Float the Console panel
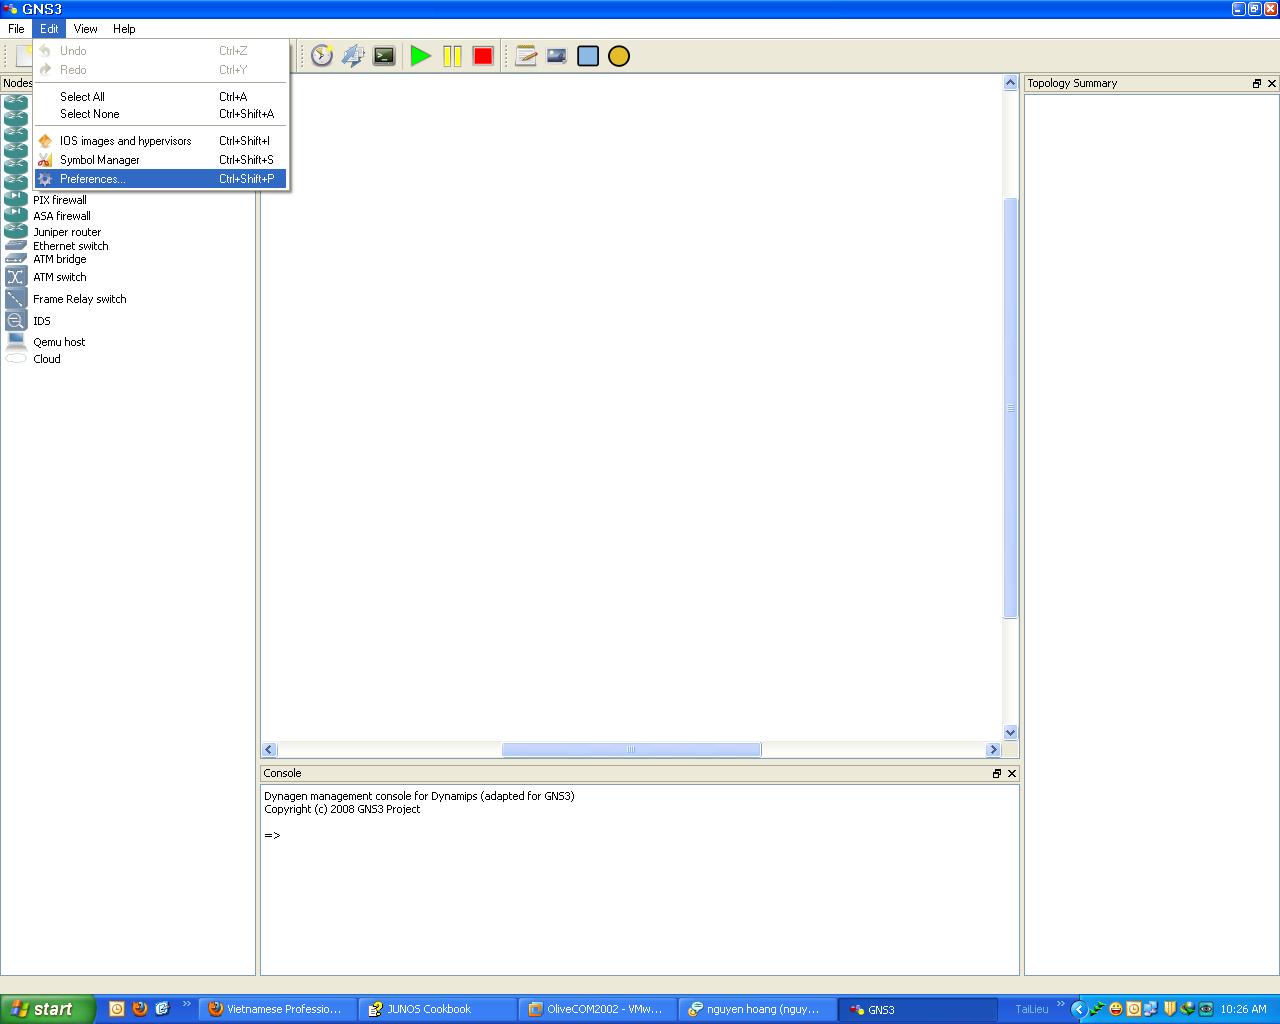Screen dimensions: 1280x1024 coord(997,773)
